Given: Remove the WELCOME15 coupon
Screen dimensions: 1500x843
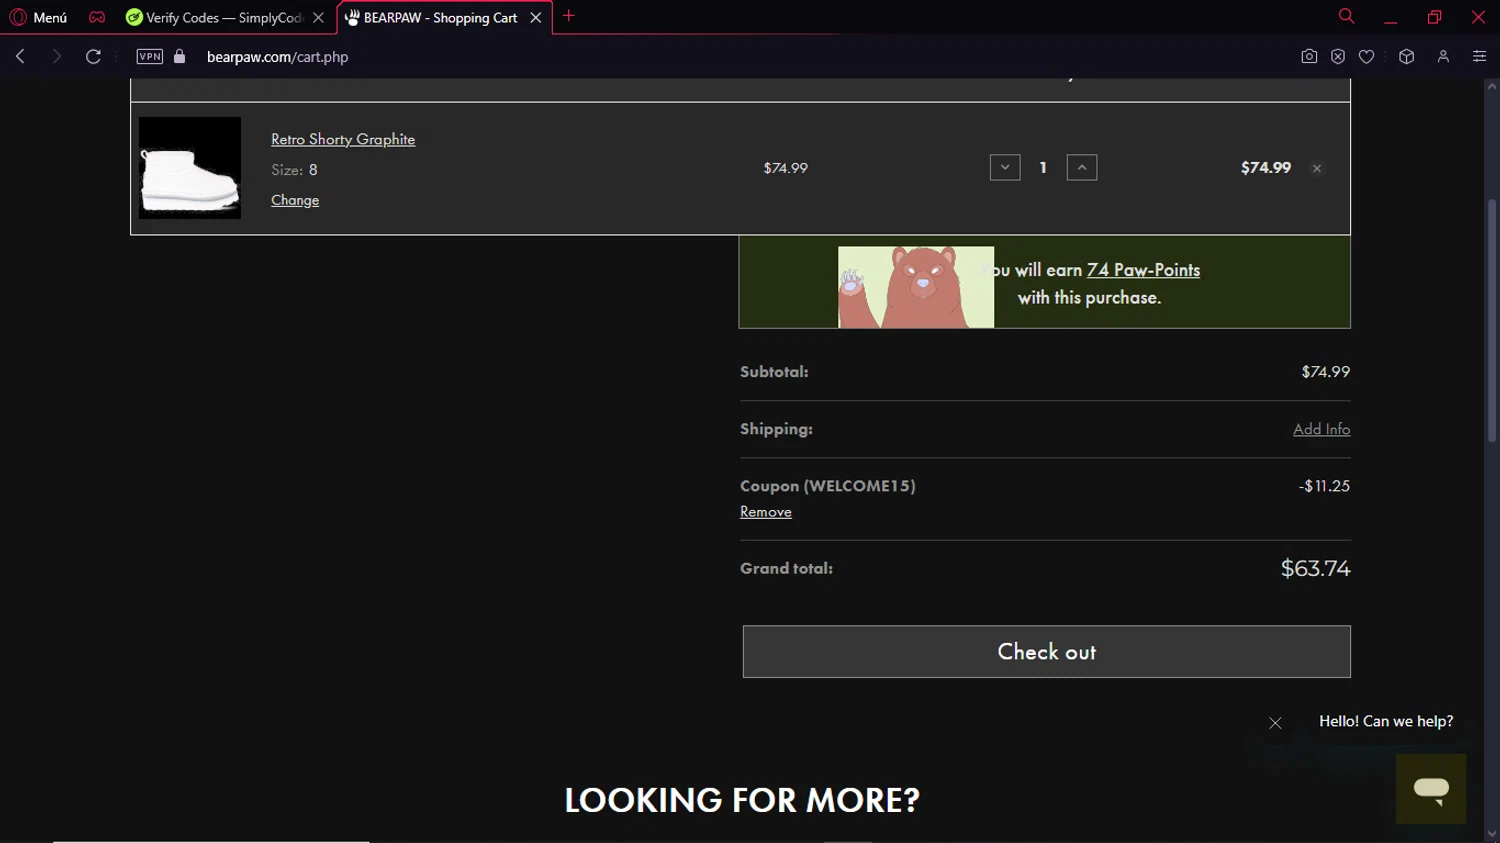Looking at the screenshot, I should pyautogui.click(x=766, y=512).
